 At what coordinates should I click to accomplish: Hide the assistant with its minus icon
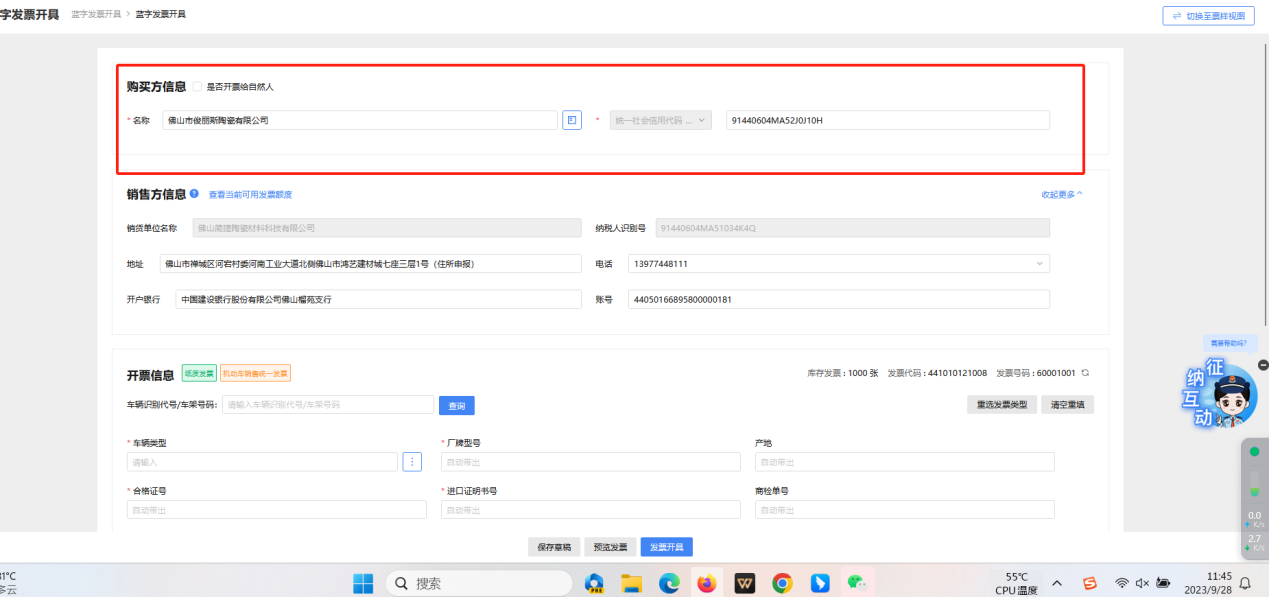point(1263,365)
